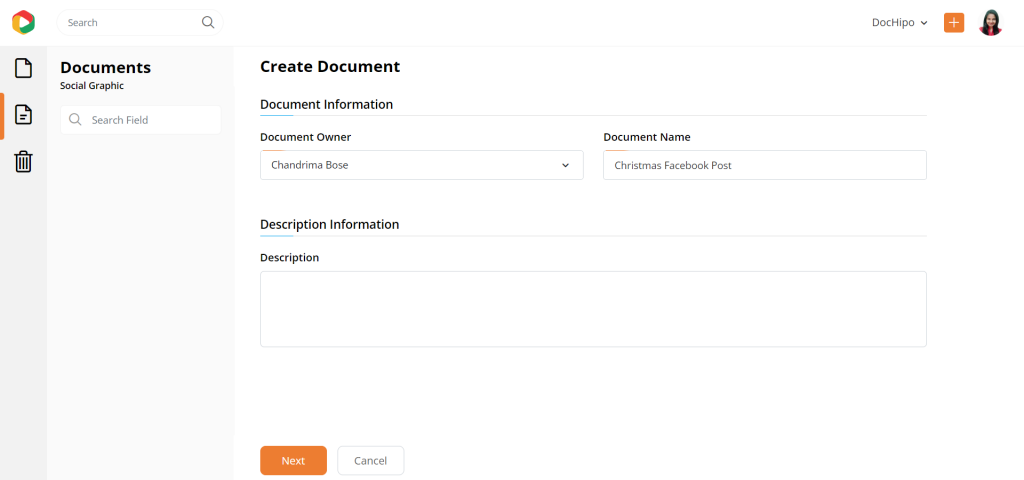Click inside the Description text area
This screenshot has height=480, width=1024.
pyautogui.click(x=593, y=309)
